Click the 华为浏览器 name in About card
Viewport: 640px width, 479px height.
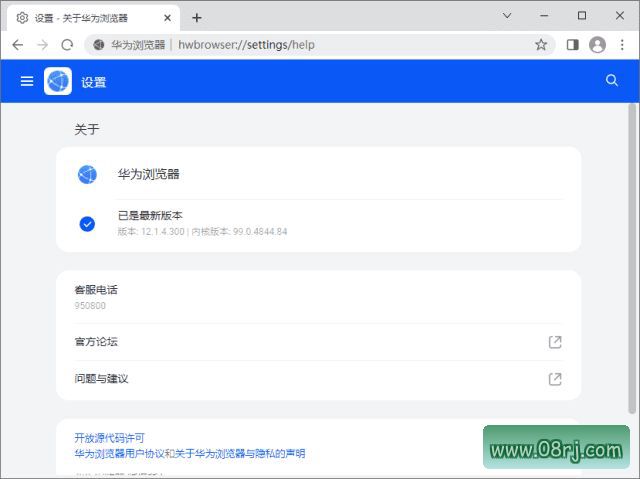149,174
